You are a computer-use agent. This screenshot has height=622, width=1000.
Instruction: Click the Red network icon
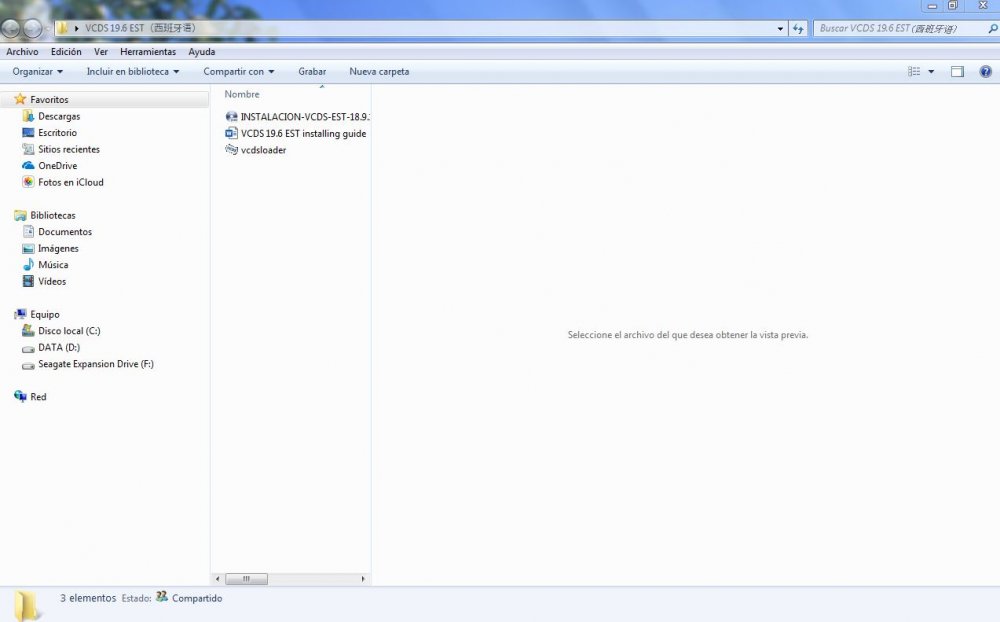tap(20, 396)
